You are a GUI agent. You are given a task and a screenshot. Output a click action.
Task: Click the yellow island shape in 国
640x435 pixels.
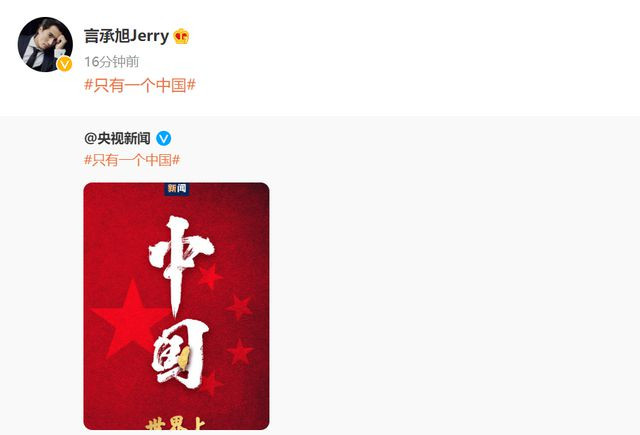point(184,358)
